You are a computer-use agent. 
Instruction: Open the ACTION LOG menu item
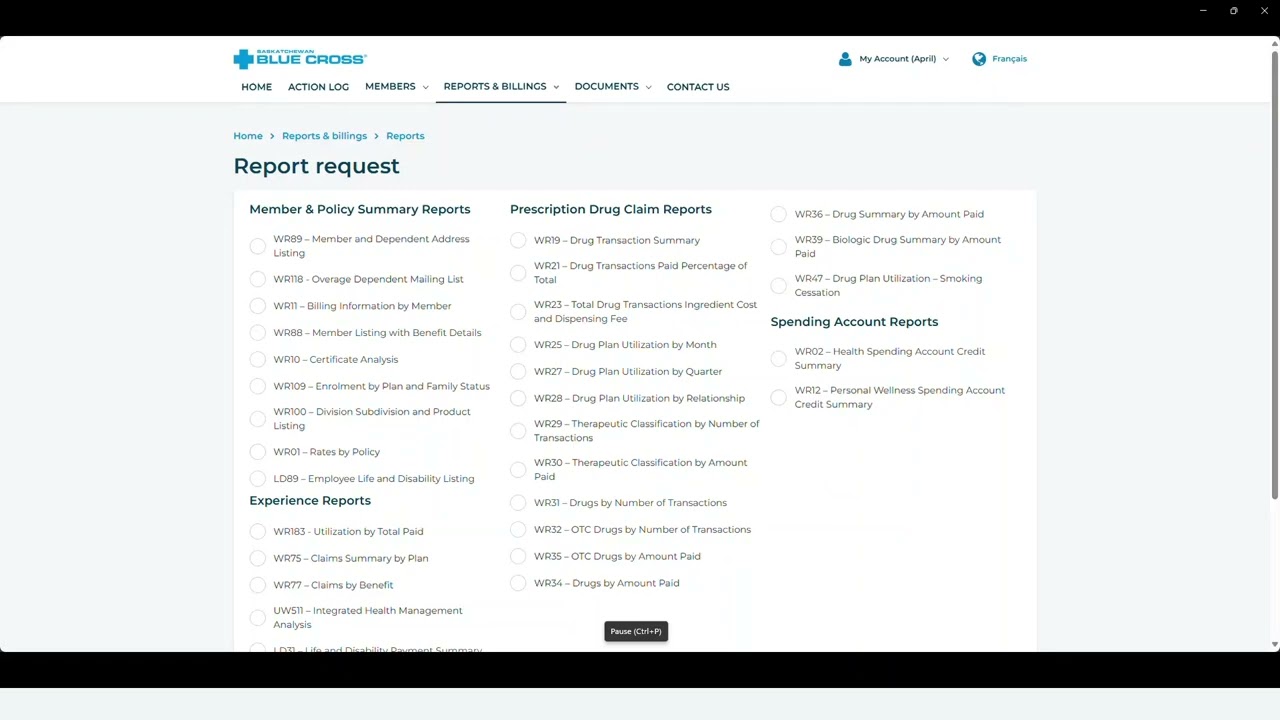[x=318, y=87]
